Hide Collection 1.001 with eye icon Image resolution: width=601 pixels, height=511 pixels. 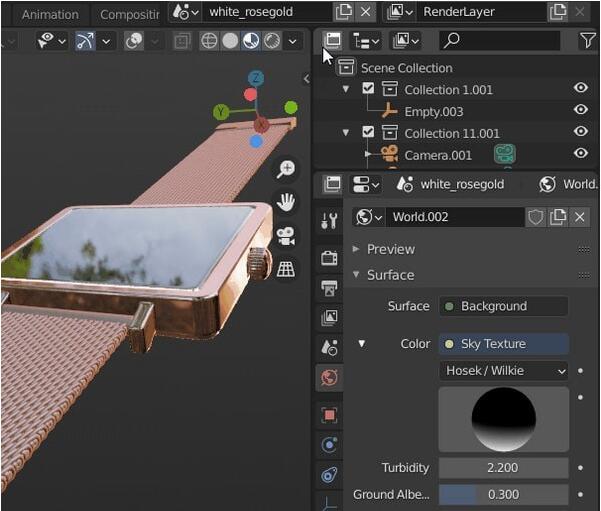581,87
